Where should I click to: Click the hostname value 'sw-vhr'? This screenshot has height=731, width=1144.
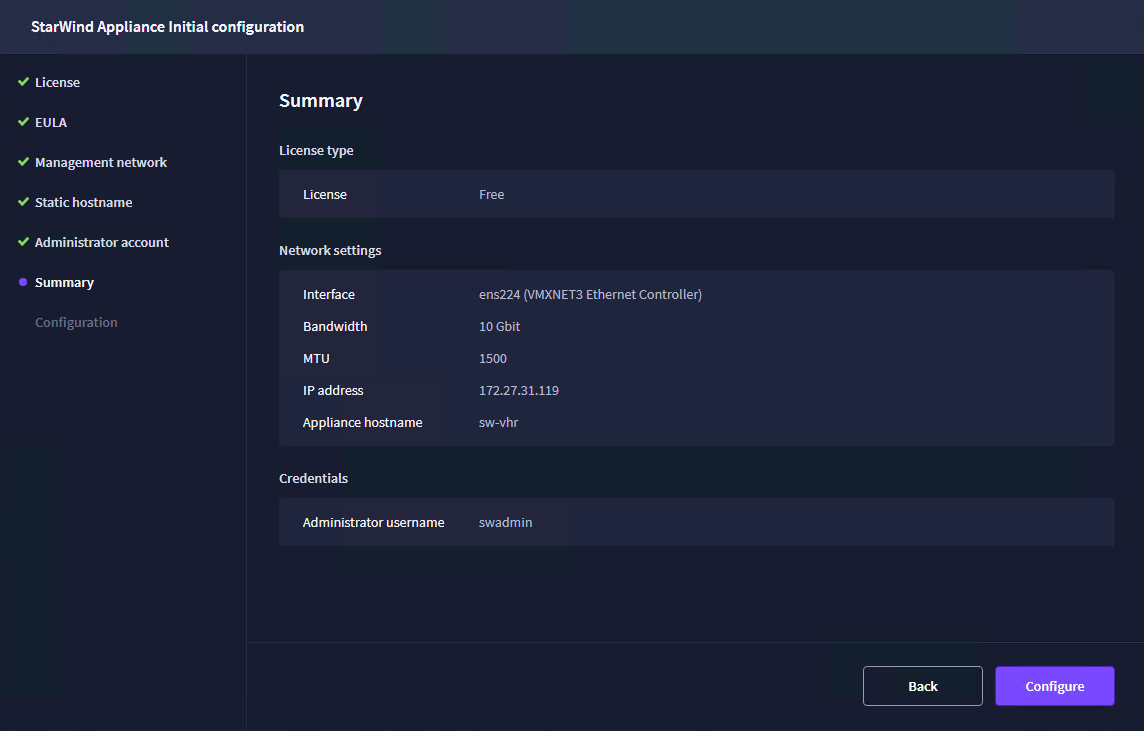(x=498, y=423)
